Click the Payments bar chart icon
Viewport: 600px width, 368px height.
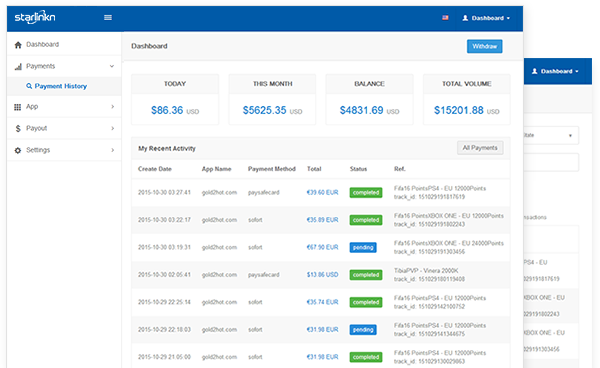(x=18, y=67)
